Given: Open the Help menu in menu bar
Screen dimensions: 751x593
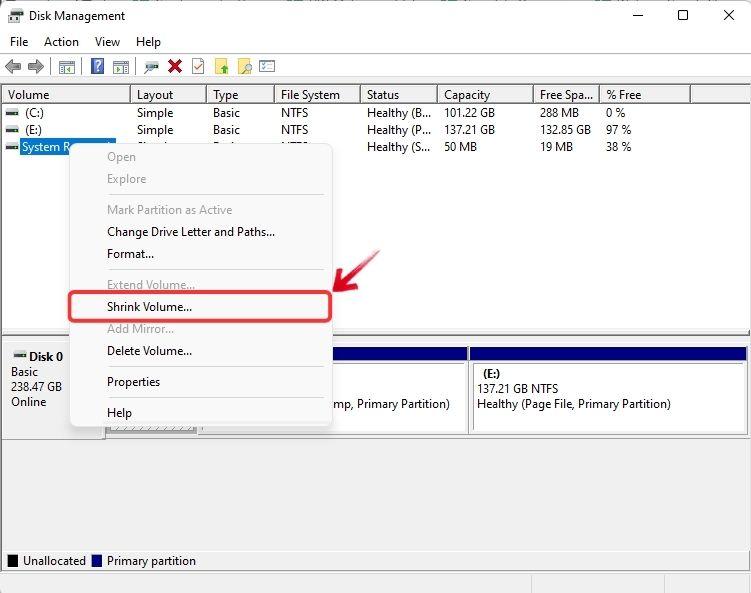Looking at the screenshot, I should coord(148,42).
